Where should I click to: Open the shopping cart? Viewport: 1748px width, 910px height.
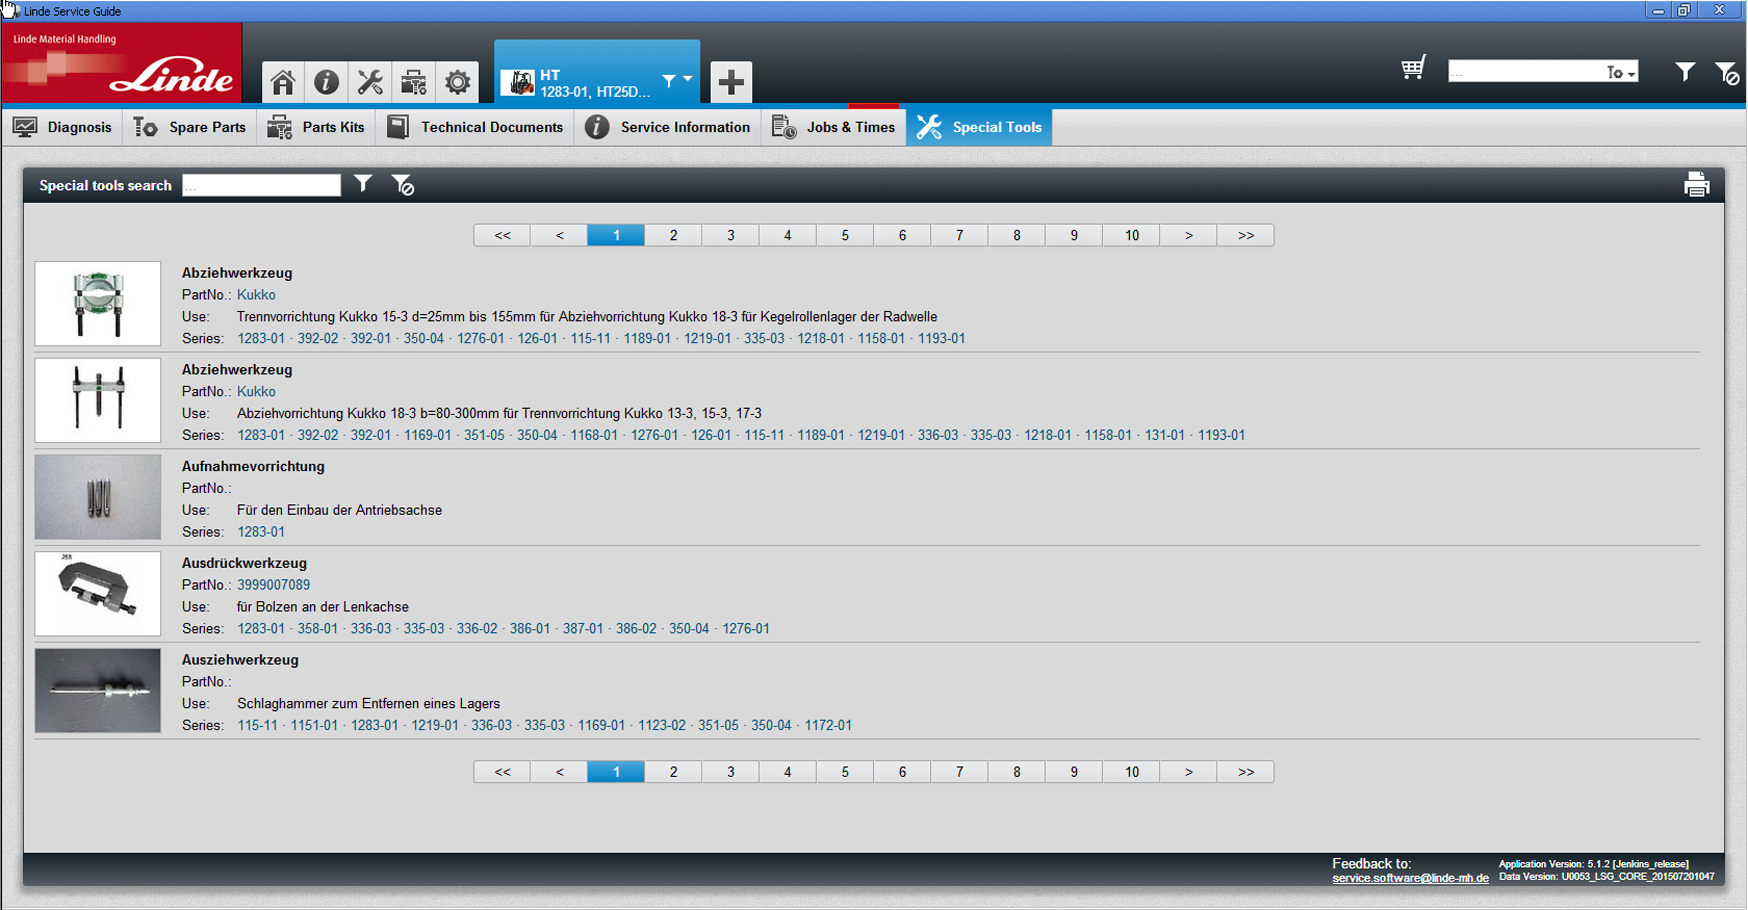tap(1412, 69)
